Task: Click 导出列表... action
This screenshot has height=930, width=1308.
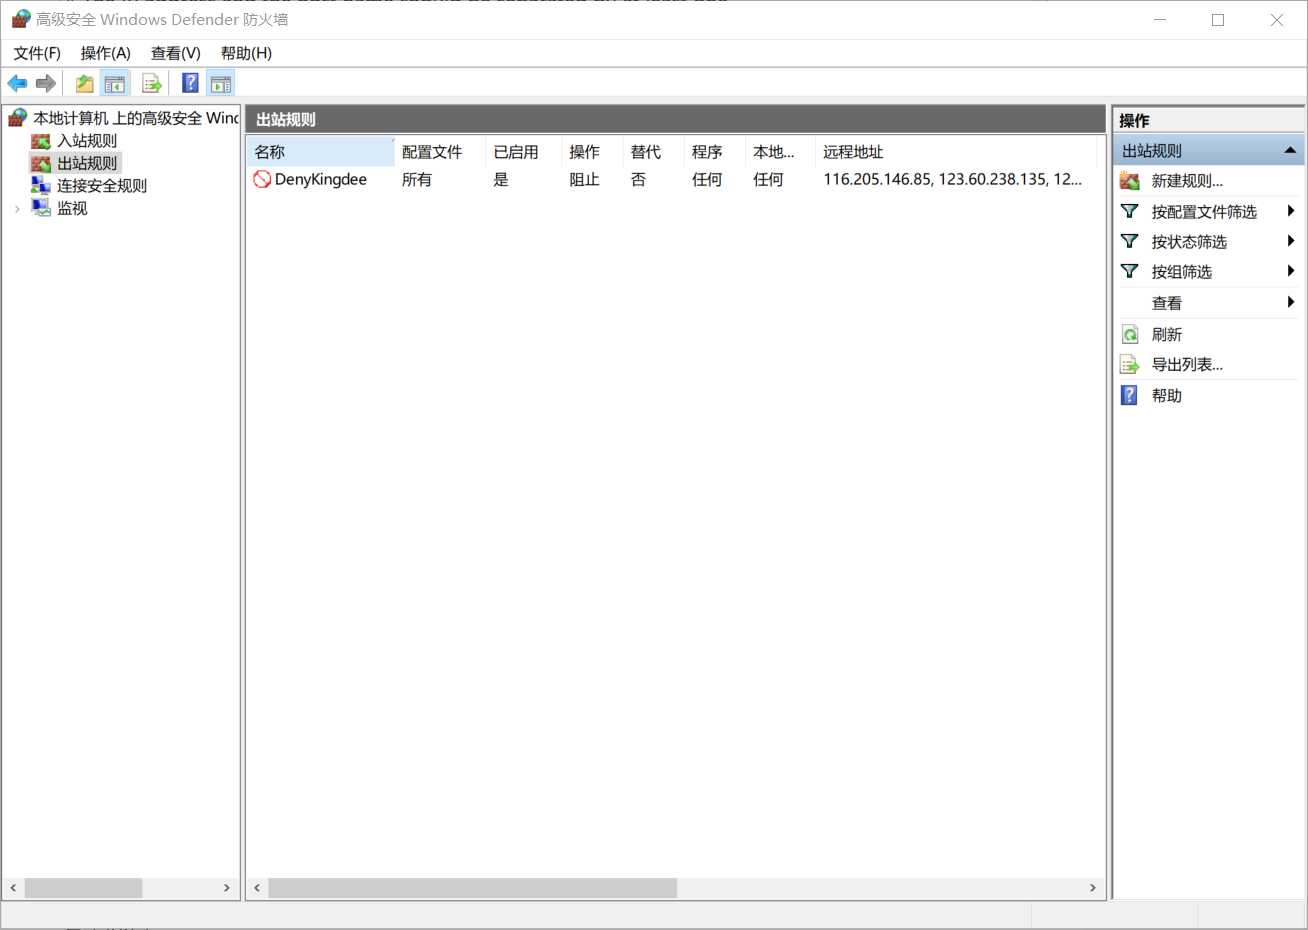Action: click(1187, 364)
